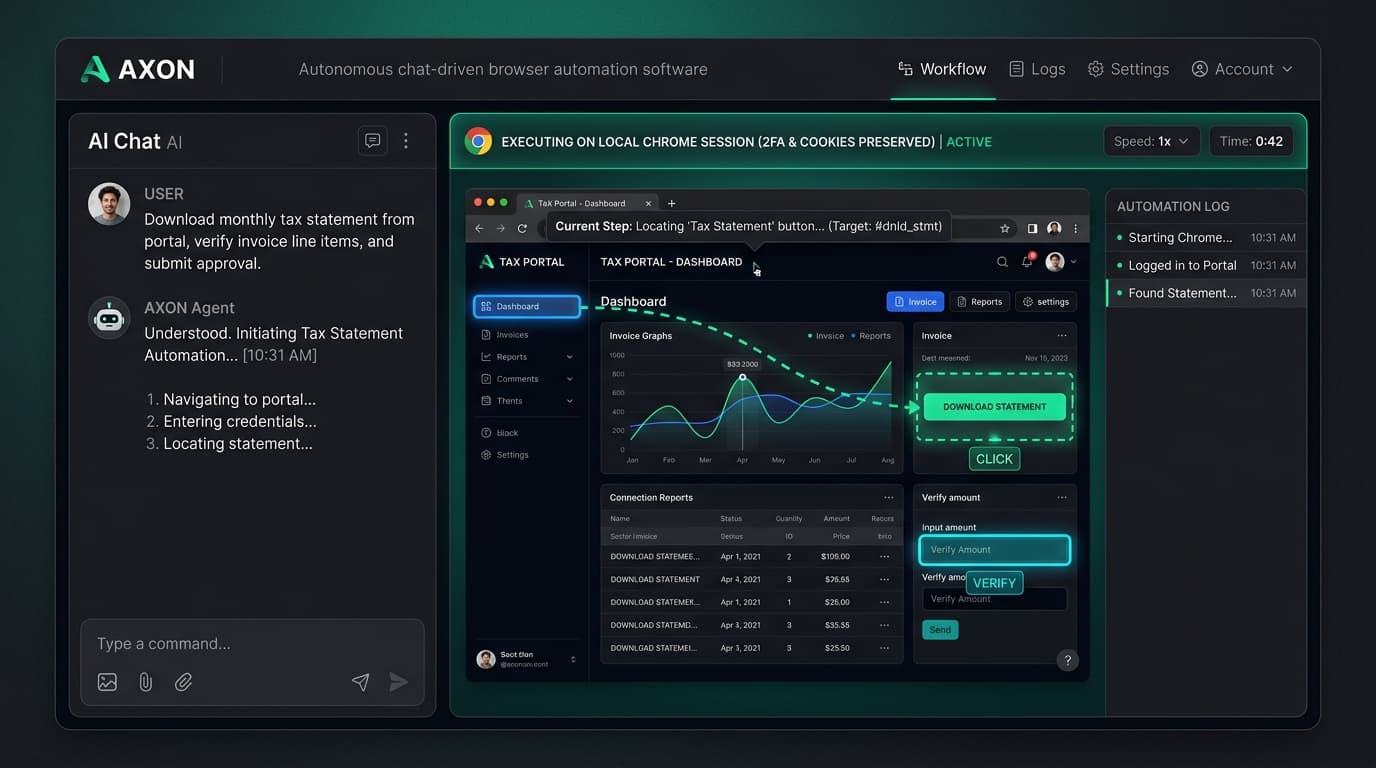Click the green DOWNLOAD STATEMENT button
Screen dimensions: 1376x768
994,407
